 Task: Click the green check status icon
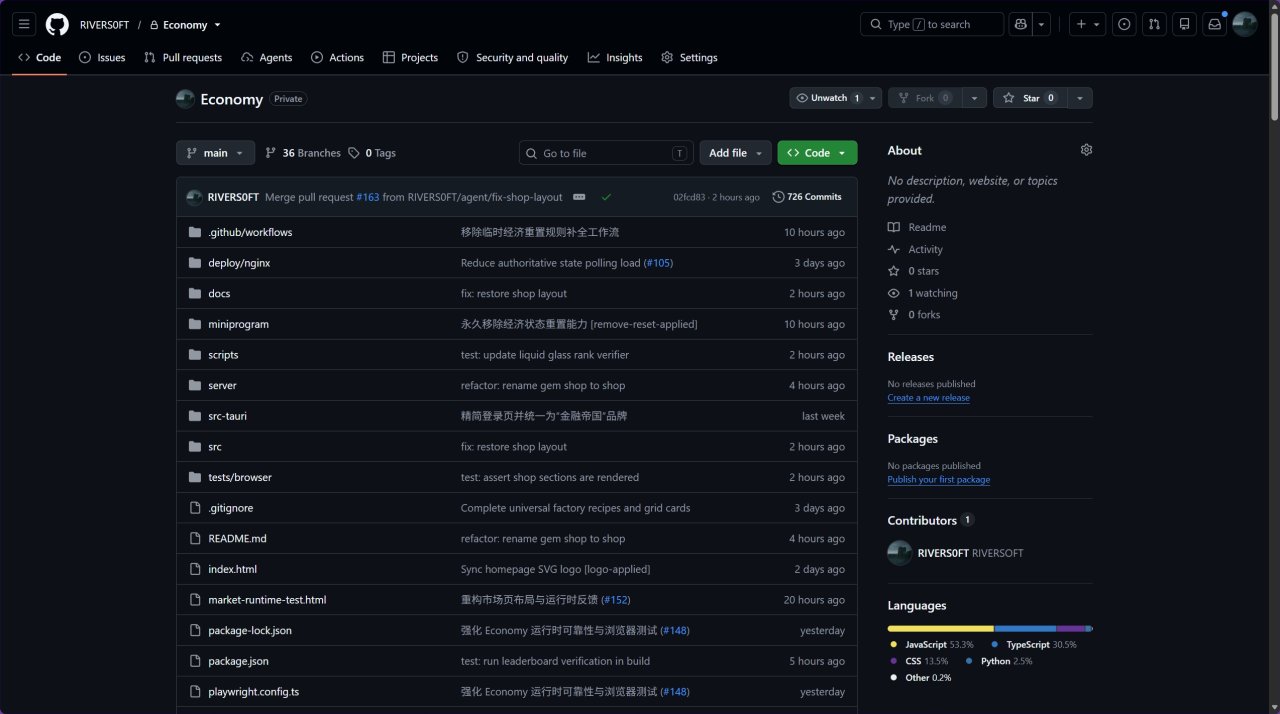606,197
